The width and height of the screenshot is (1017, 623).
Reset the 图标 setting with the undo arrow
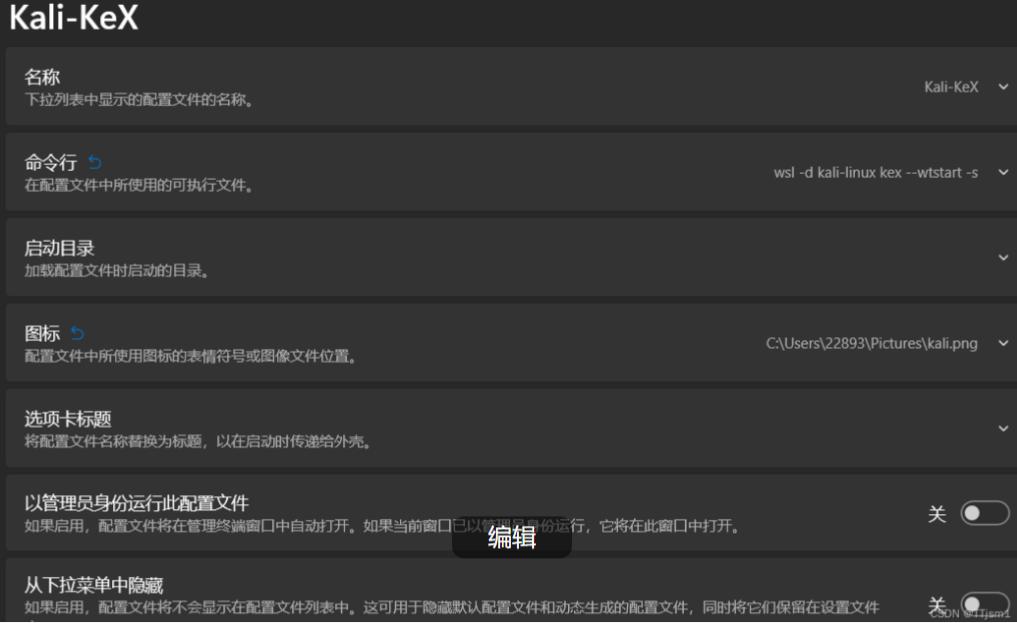pyautogui.click(x=78, y=333)
